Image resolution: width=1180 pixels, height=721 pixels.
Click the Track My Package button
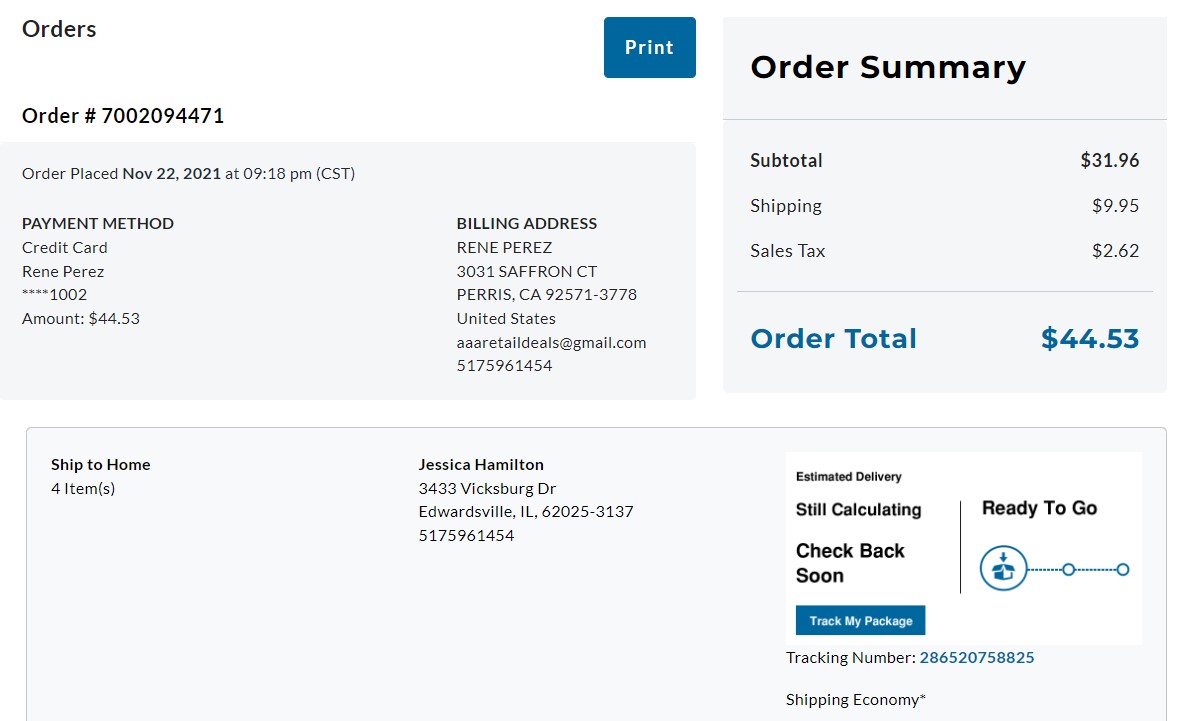click(860, 620)
